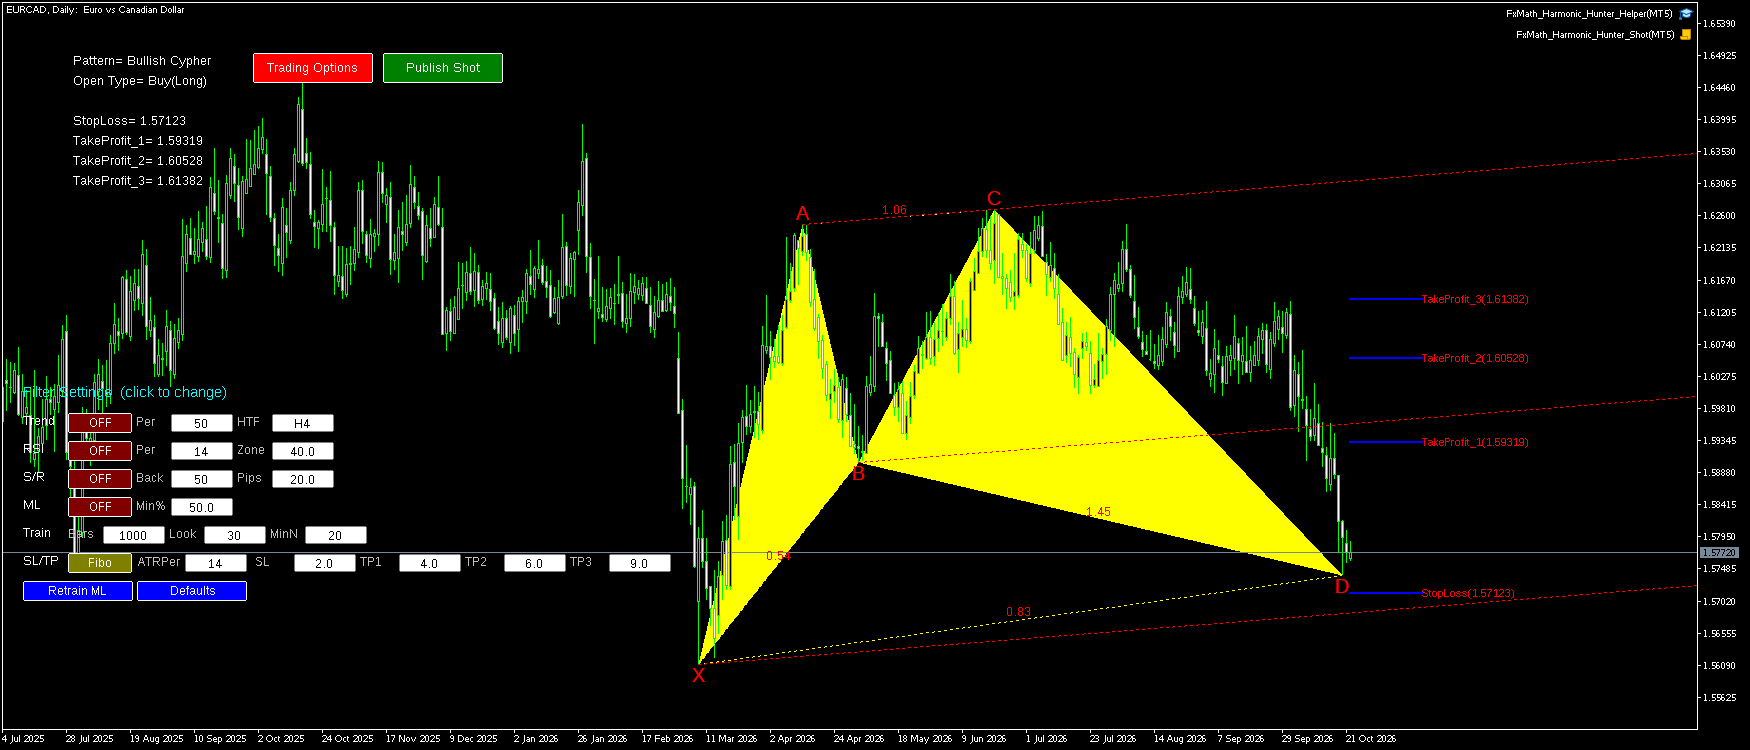This screenshot has height=750, width=1750.
Task: Click the "Pattern= Bullish Cypher" text
Action: (142, 61)
